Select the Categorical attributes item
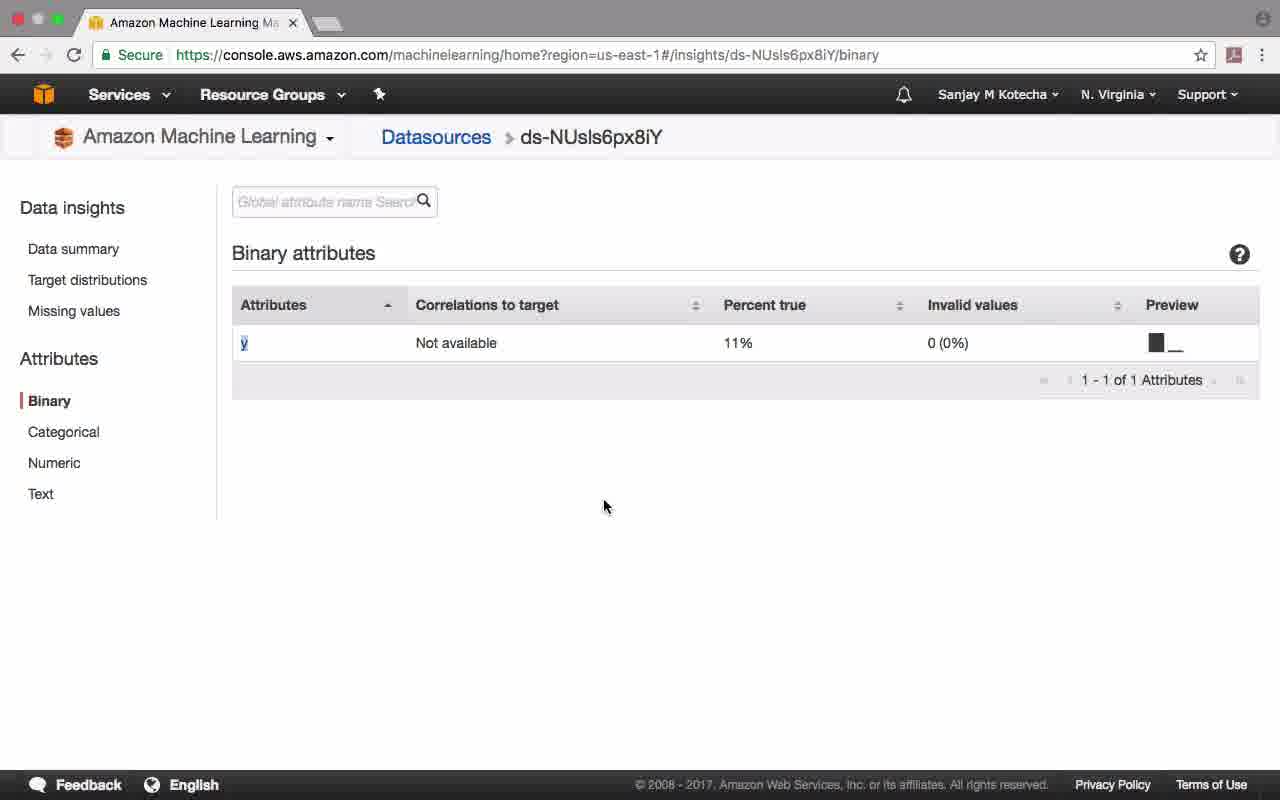Image resolution: width=1280 pixels, height=800 pixels. [x=64, y=432]
